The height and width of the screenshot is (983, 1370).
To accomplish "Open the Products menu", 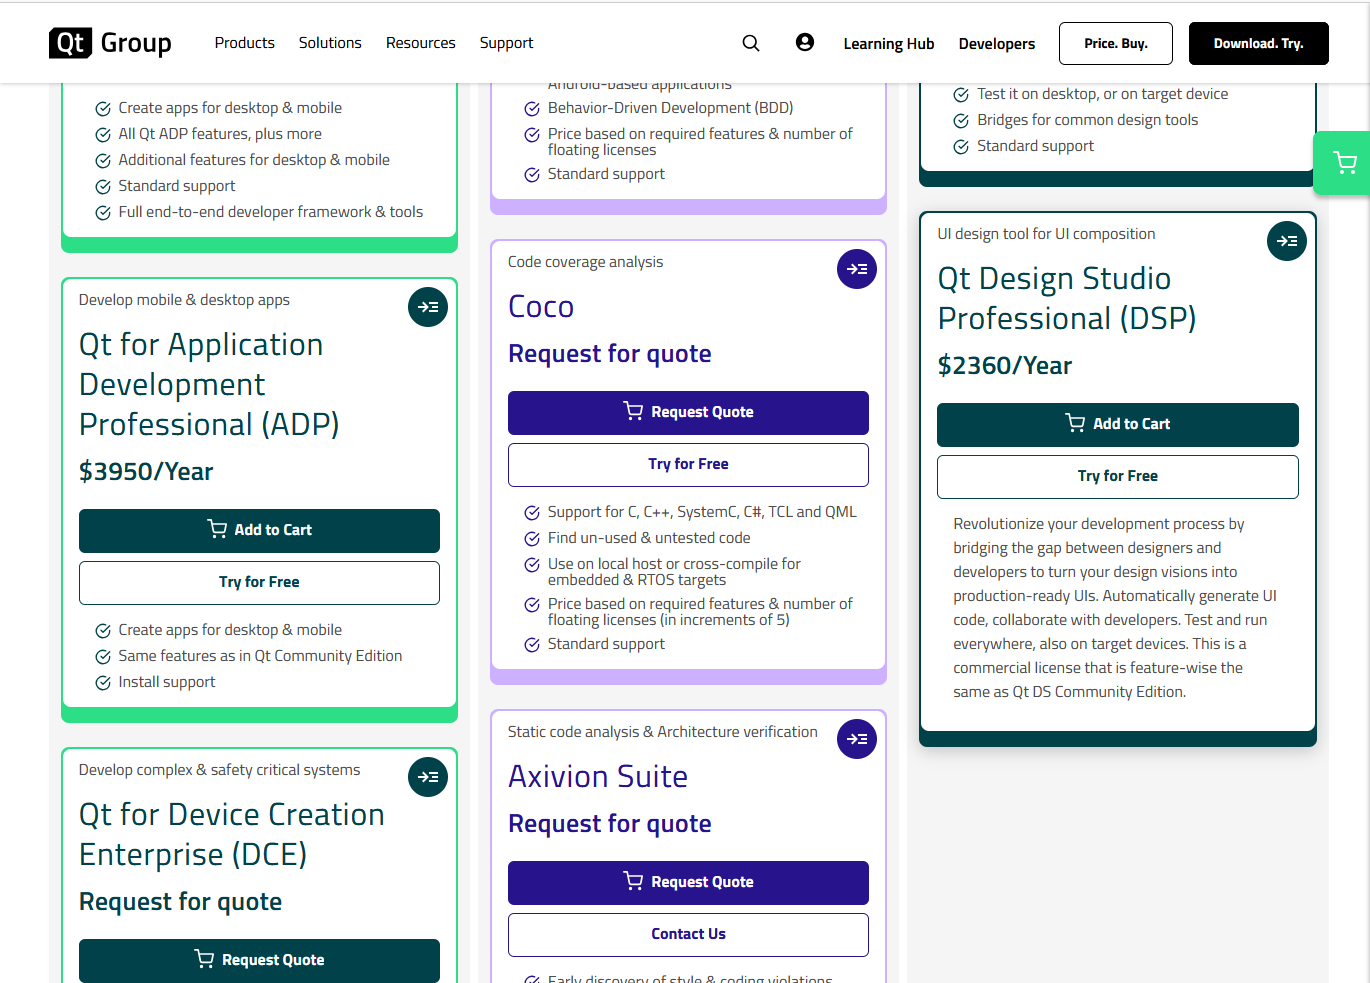I will coord(245,43).
